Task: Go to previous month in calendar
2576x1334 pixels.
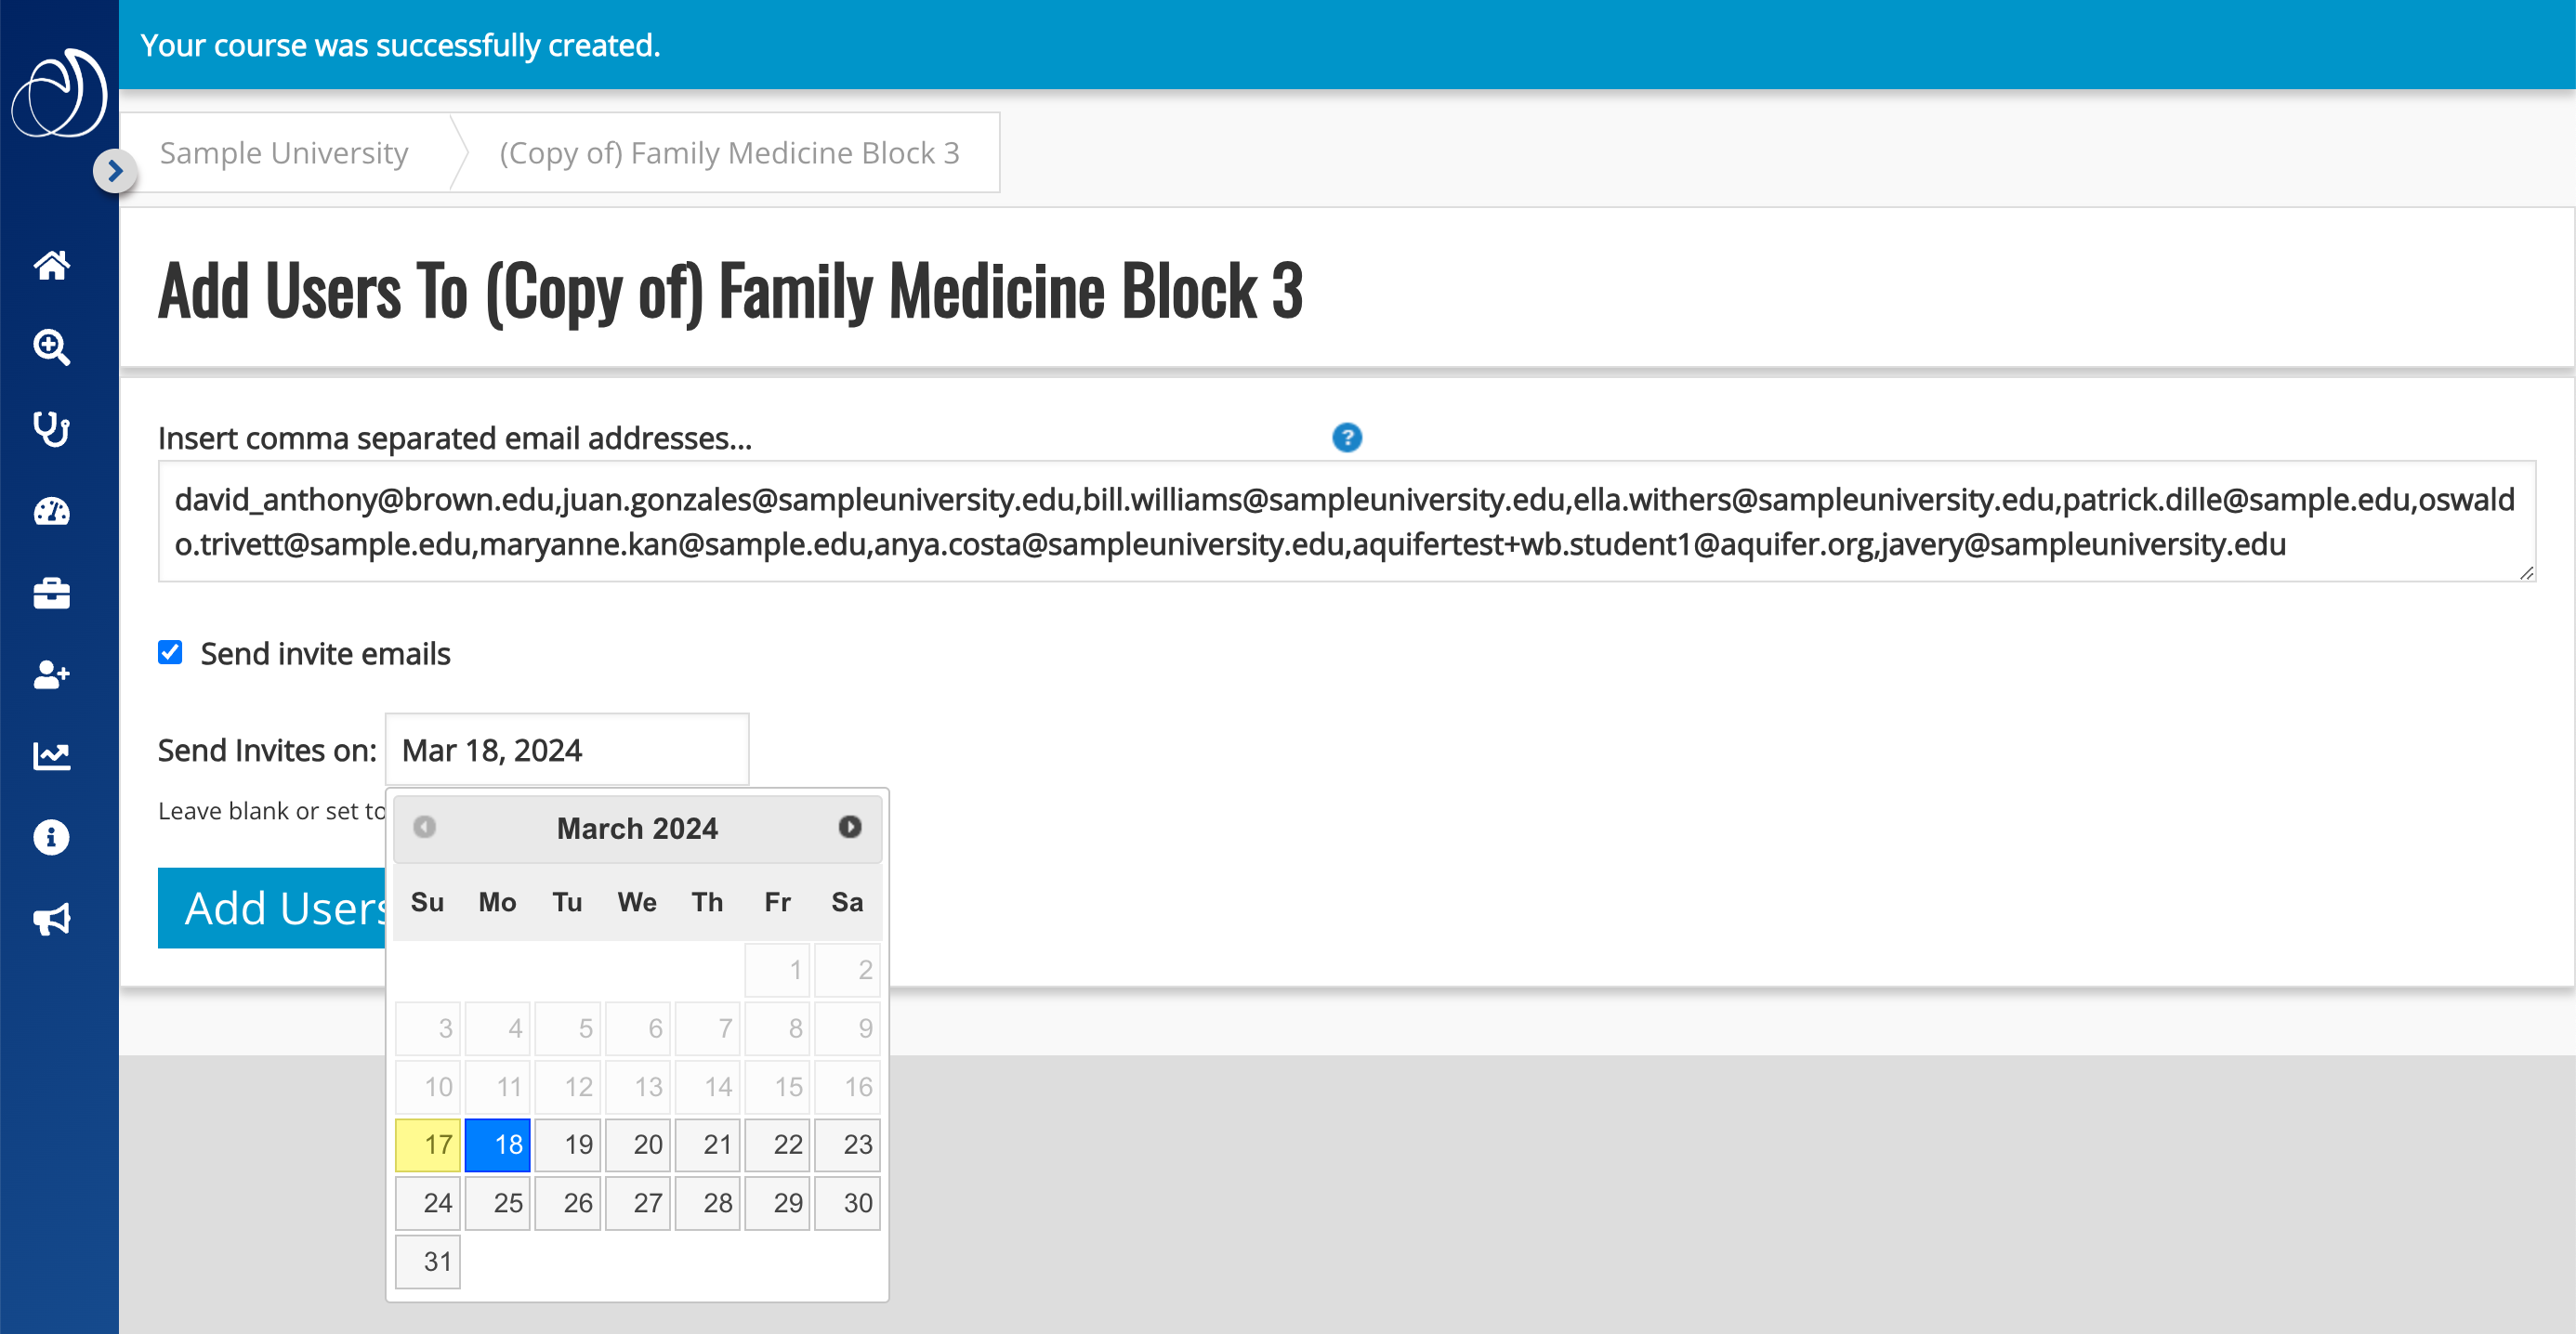Action: click(x=424, y=827)
